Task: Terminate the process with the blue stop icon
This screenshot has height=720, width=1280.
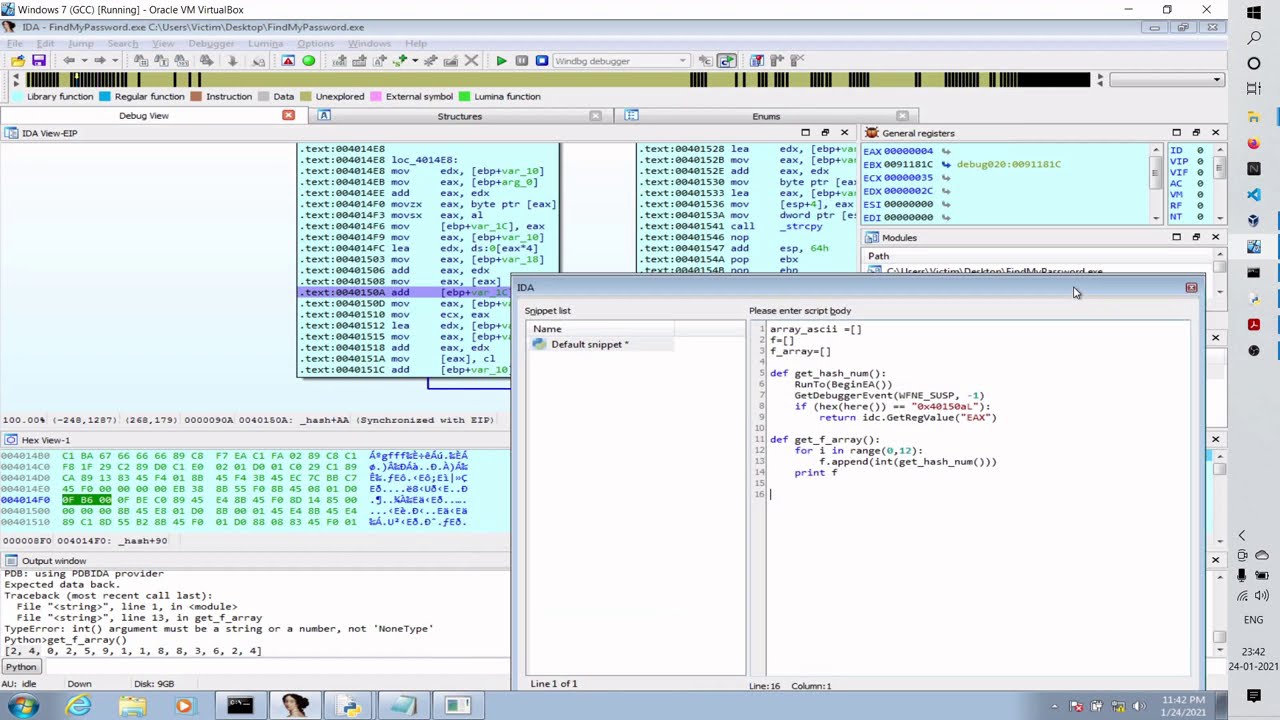Action: click(x=541, y=61)
